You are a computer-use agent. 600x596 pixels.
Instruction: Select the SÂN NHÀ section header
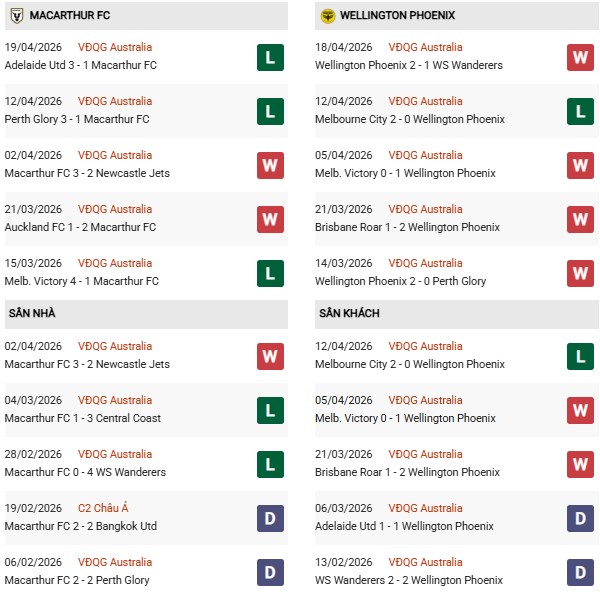(32, 314)
